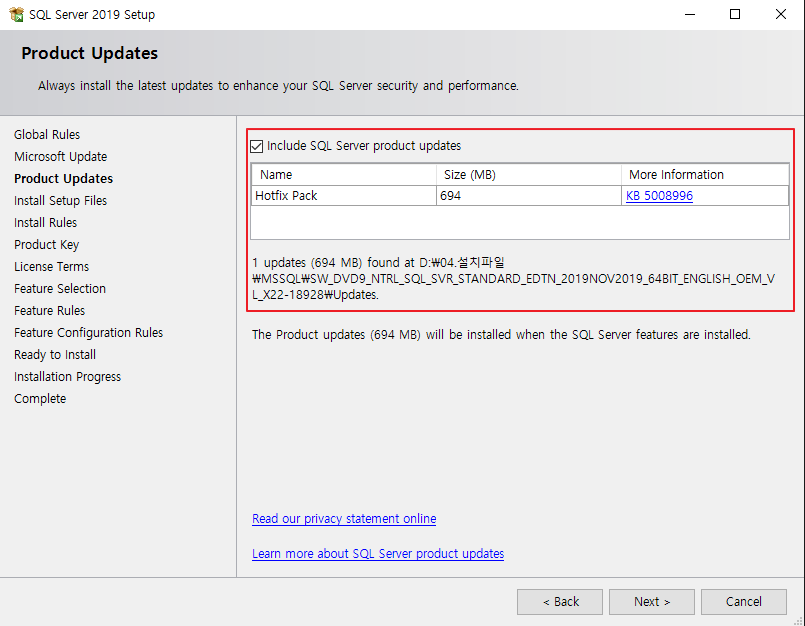
Task: Select Product Key step in sidebar
Action: pyautogui.click(x=46, y=245)
